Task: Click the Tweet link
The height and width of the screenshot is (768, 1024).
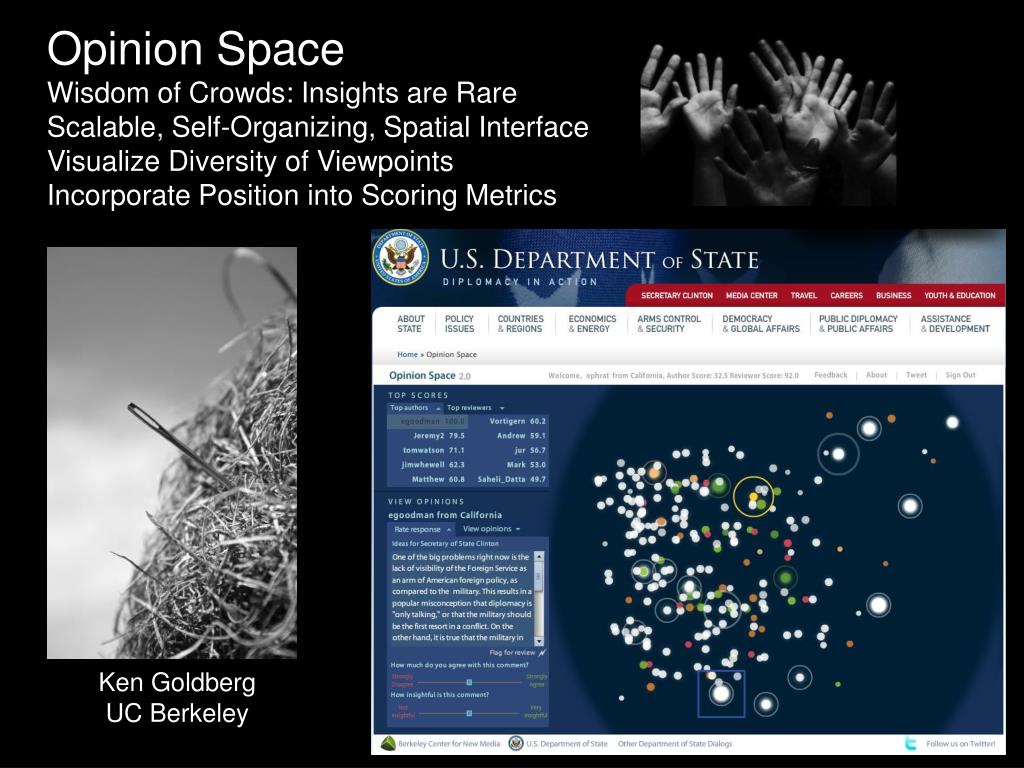Action: click(x=916, y=375)
